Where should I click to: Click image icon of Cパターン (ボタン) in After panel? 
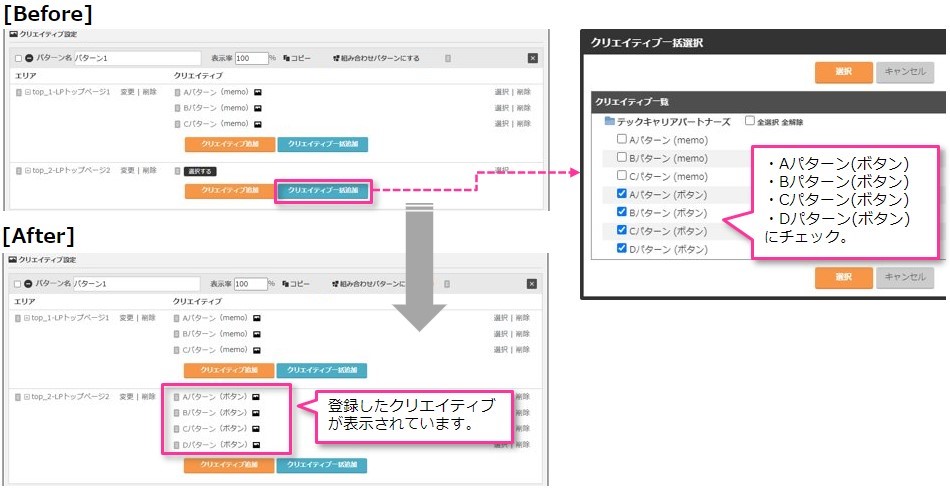click(256, 428)
